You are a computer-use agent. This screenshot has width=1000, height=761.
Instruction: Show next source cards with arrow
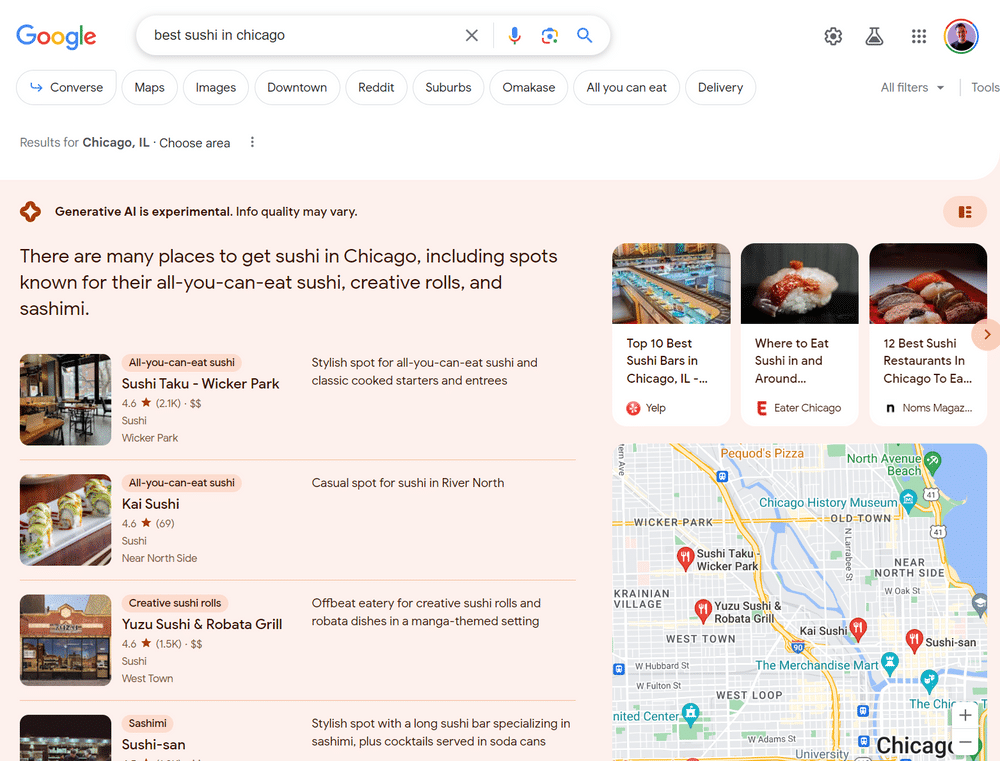pyautogui.click(x=986, y=335)
